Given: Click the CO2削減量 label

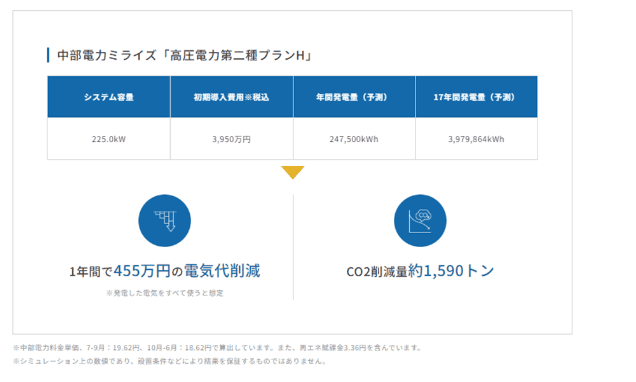Looking at the screenshot, I should pyautogui.click(x=377, y=272).
